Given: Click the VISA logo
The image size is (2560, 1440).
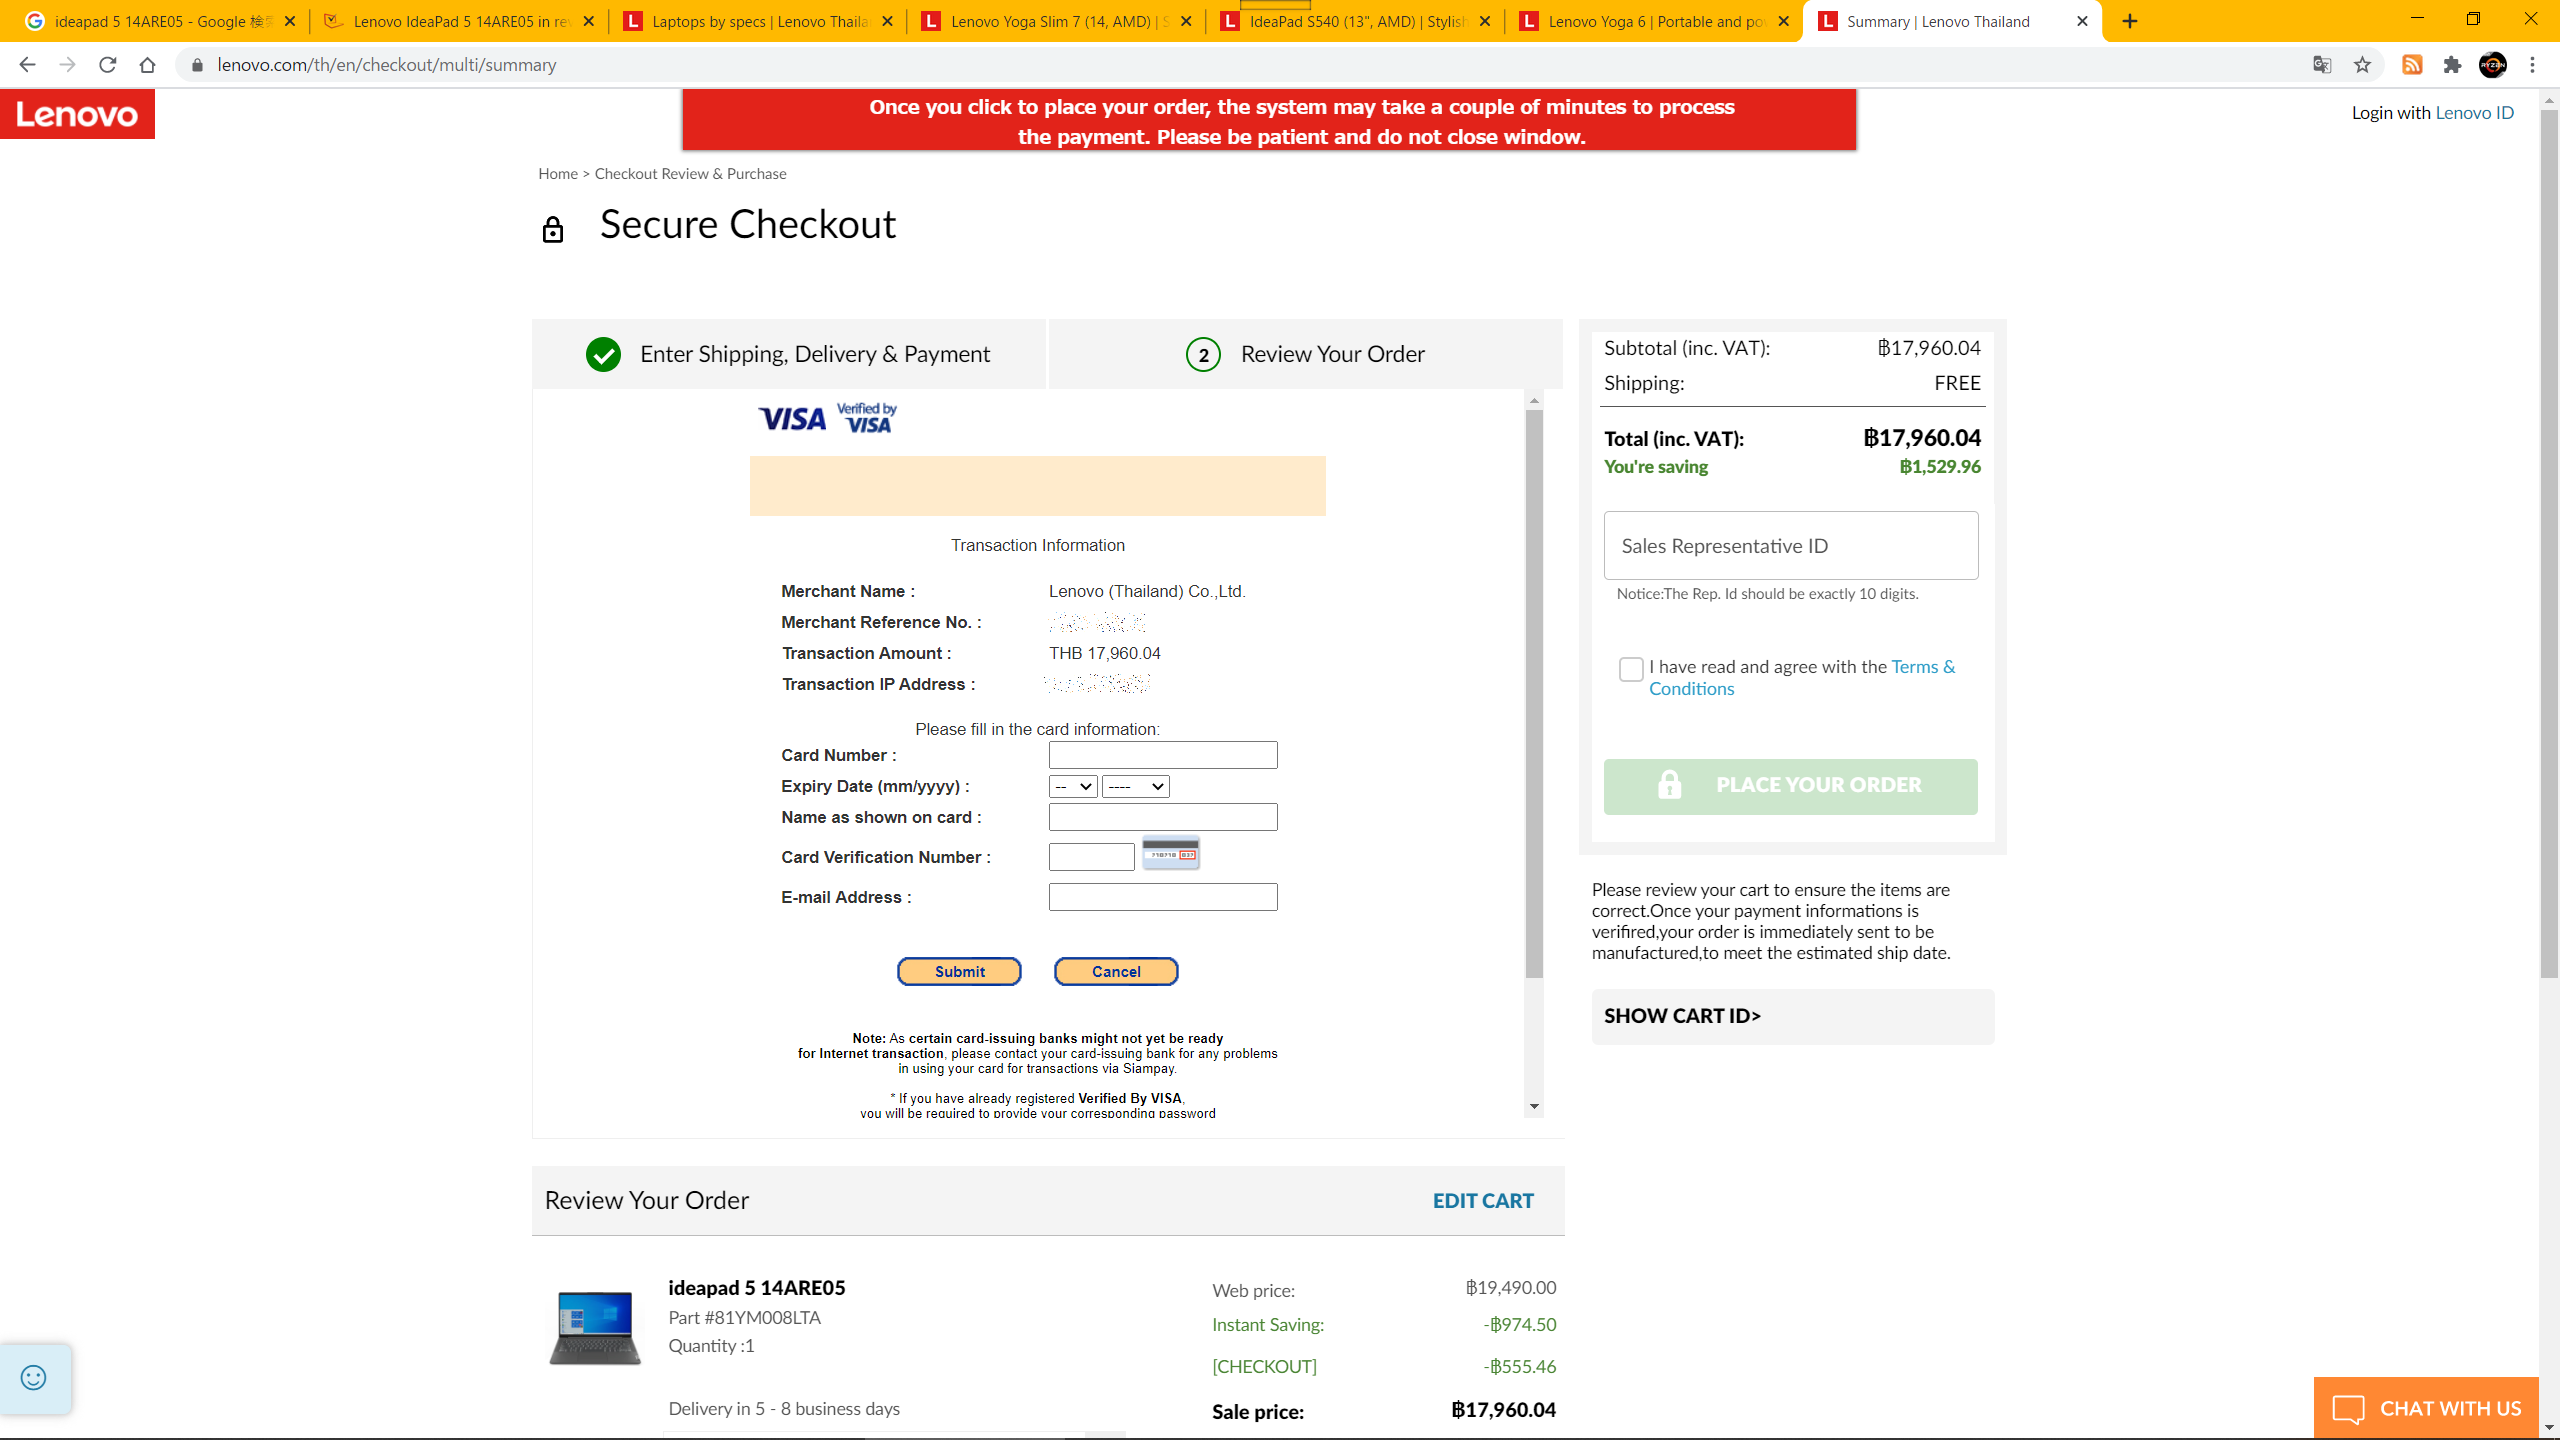Looking at the screenshot, I should [x=792, y=419].
